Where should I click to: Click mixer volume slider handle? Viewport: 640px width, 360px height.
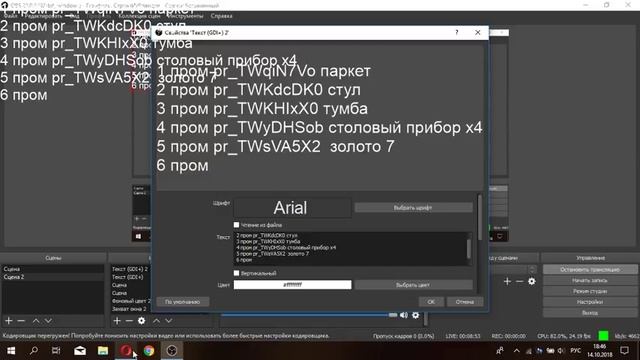point(393,315)
